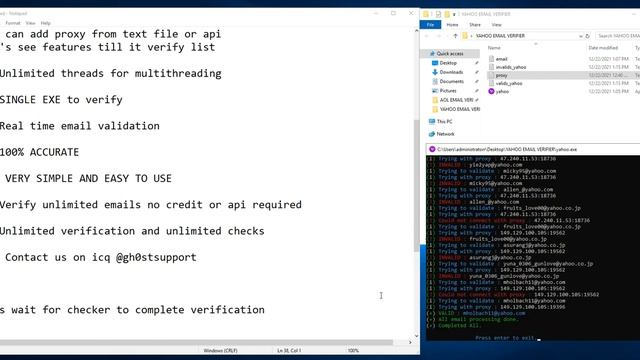Select the email text file

point(501,59)
